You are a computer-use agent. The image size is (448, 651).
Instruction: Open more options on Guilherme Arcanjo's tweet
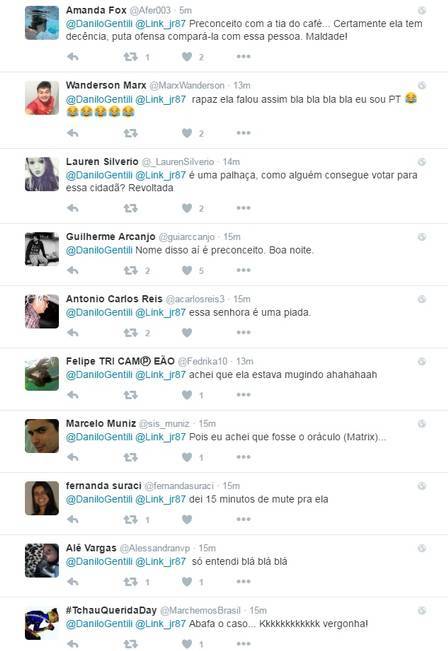click(243, 270)
